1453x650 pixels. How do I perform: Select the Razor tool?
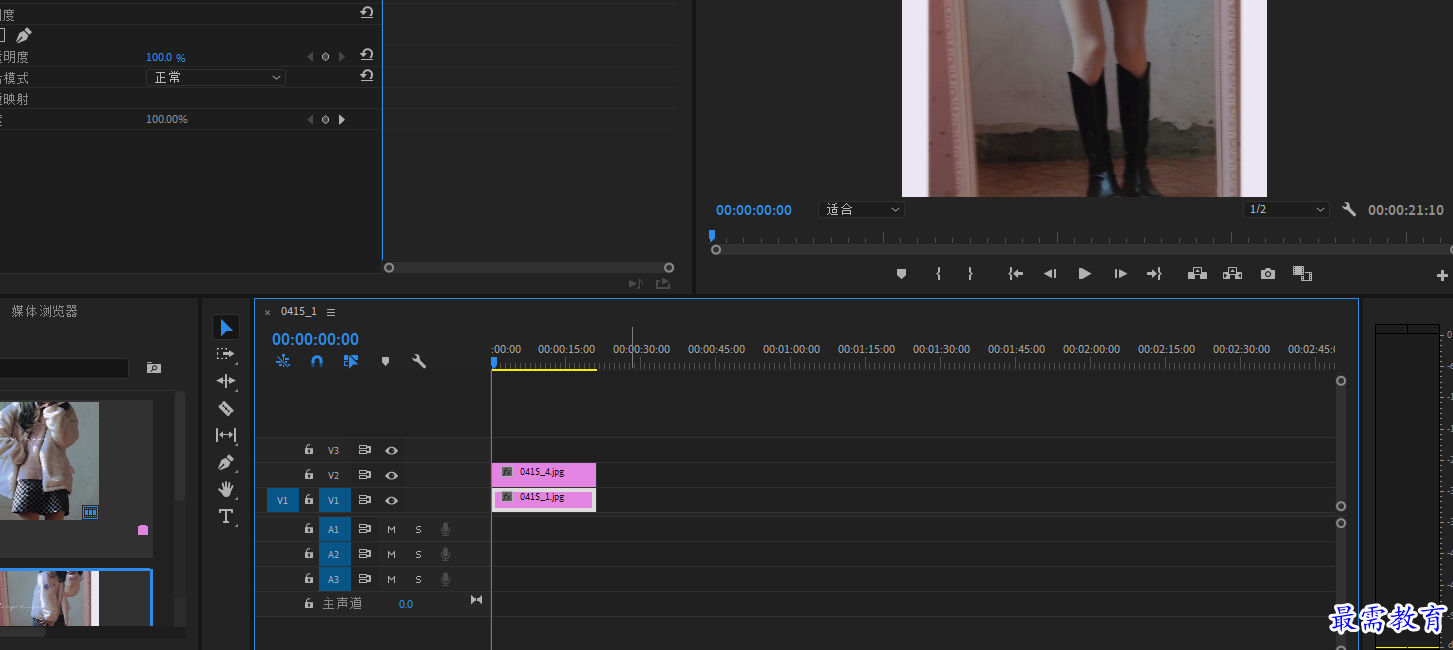(x=226, y=408)
